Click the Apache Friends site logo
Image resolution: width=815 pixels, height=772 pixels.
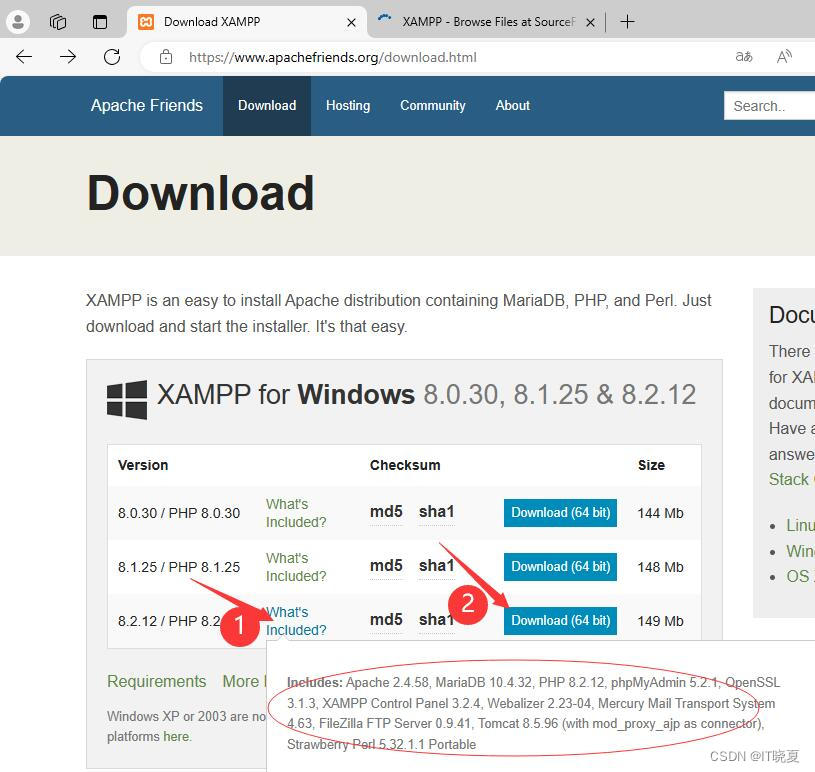147,106
